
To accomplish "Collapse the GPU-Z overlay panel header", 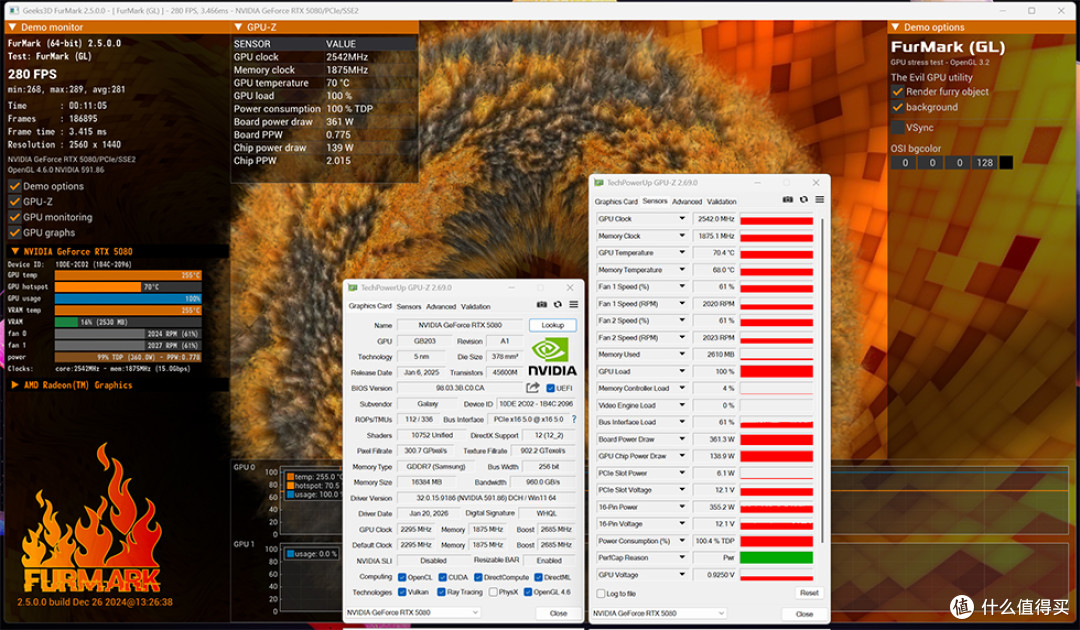I will [238, 27].
